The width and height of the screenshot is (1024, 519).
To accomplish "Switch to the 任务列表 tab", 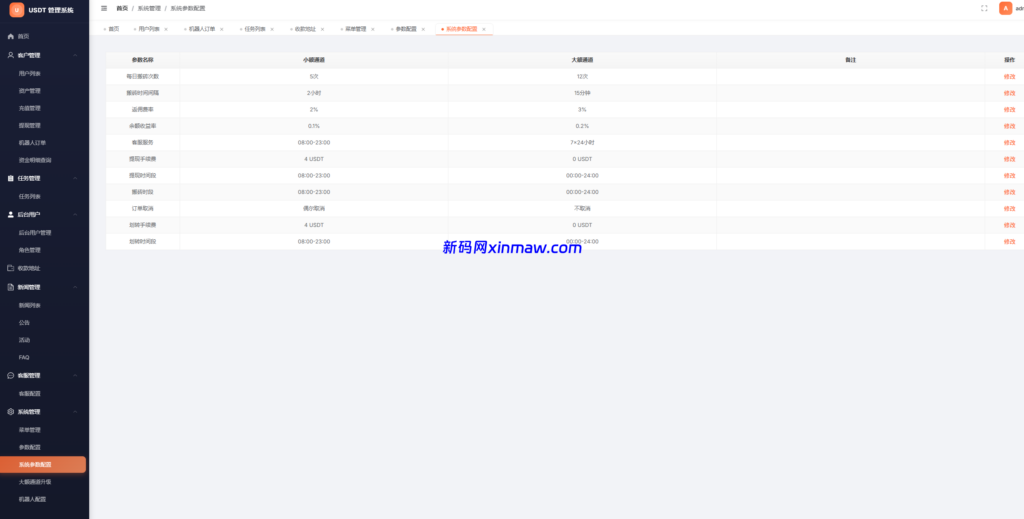I will click(255, 29).
